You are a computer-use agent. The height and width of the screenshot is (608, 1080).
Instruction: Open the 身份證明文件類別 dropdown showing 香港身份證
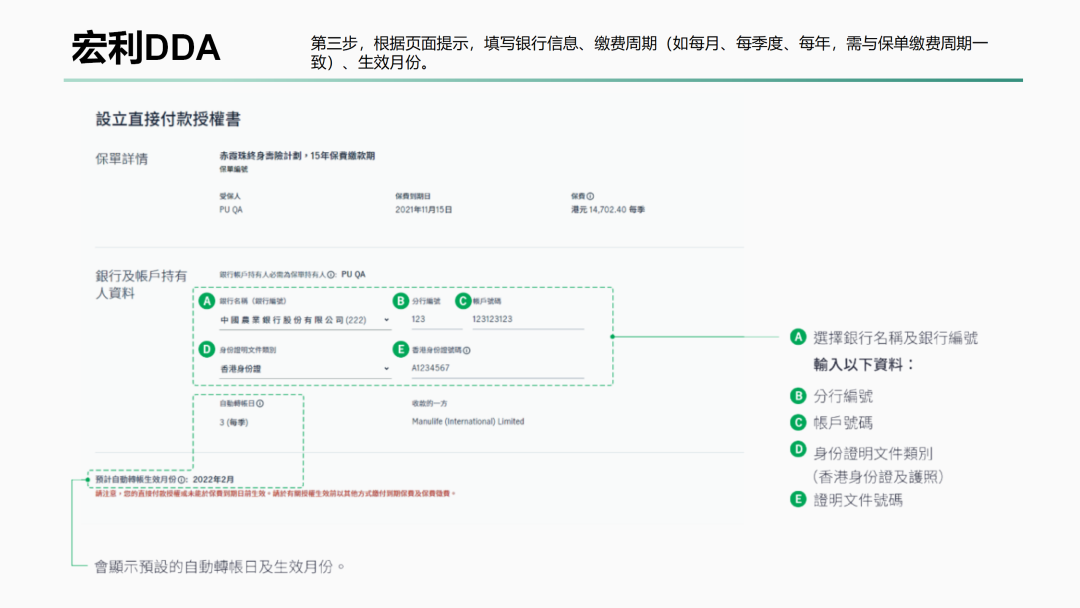pos(305,369)
